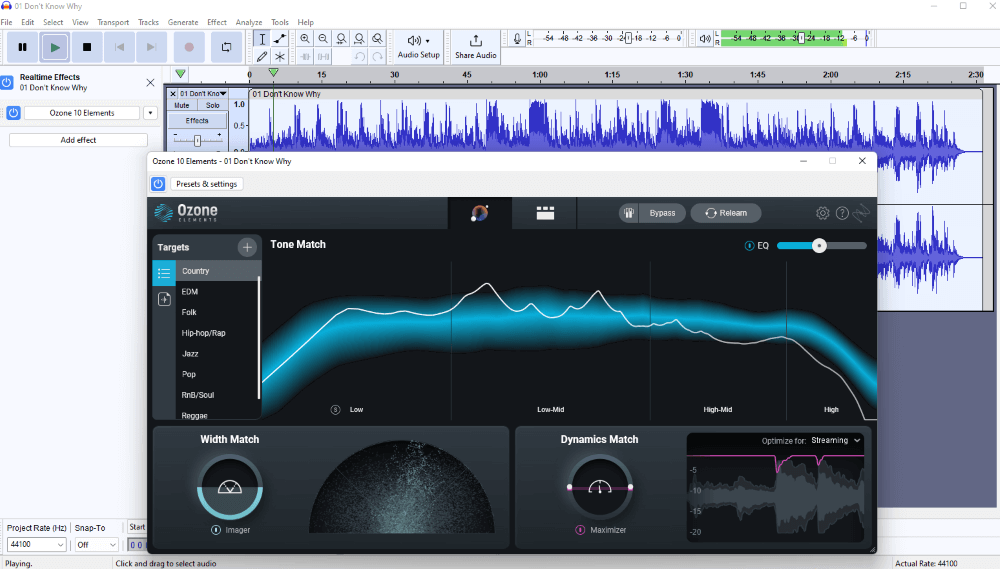Toggle Realtime Effects master power button
Image resolution: width=1000 pixels, height=569 pixels.
7,82
